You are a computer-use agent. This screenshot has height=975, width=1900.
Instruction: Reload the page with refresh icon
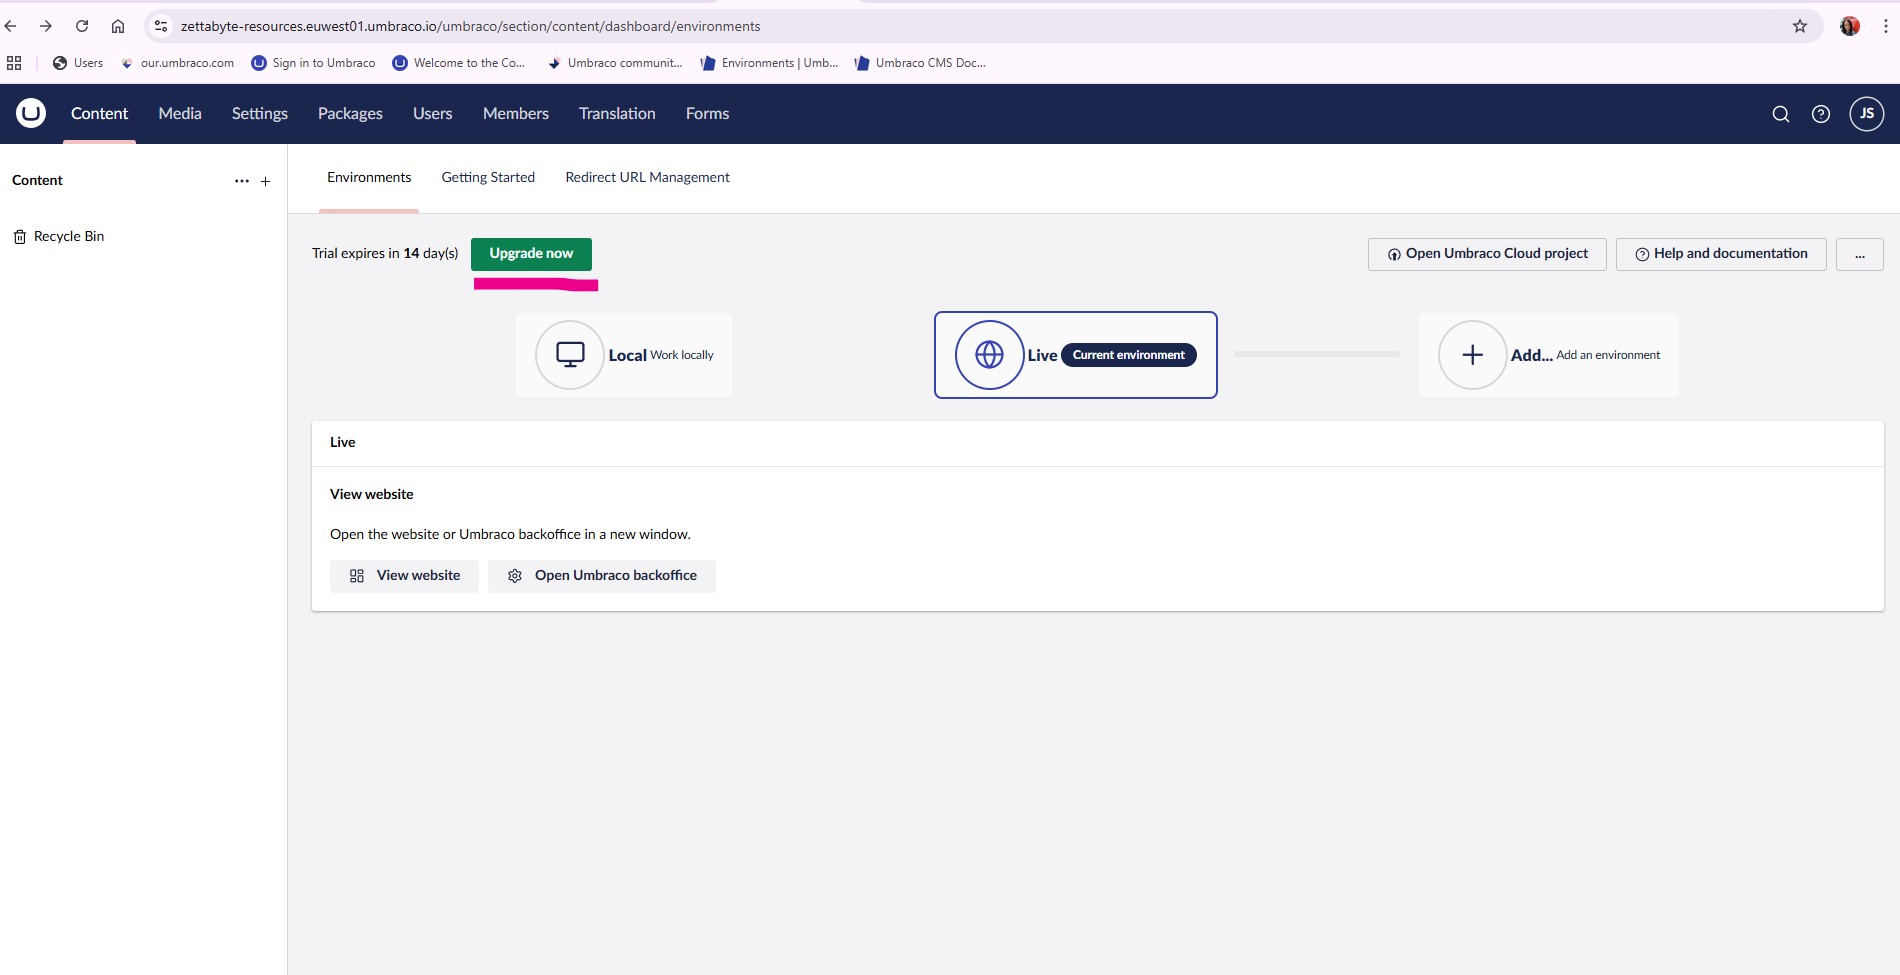pyautogui.click(x=82, y=26)
